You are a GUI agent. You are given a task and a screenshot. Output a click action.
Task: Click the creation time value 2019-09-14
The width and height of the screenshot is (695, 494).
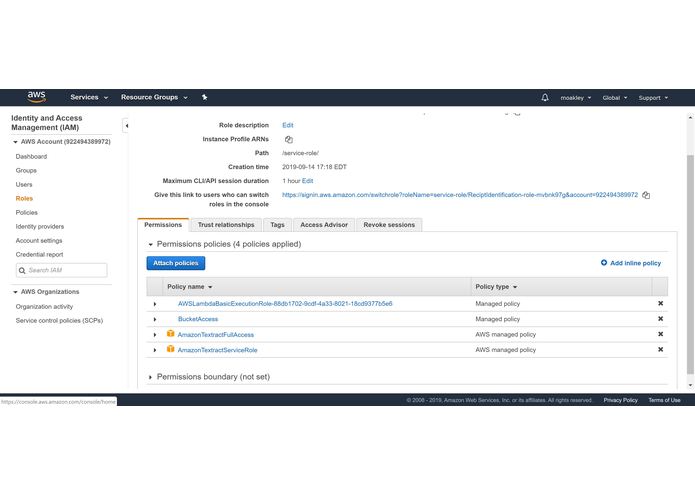pos(314,167)
